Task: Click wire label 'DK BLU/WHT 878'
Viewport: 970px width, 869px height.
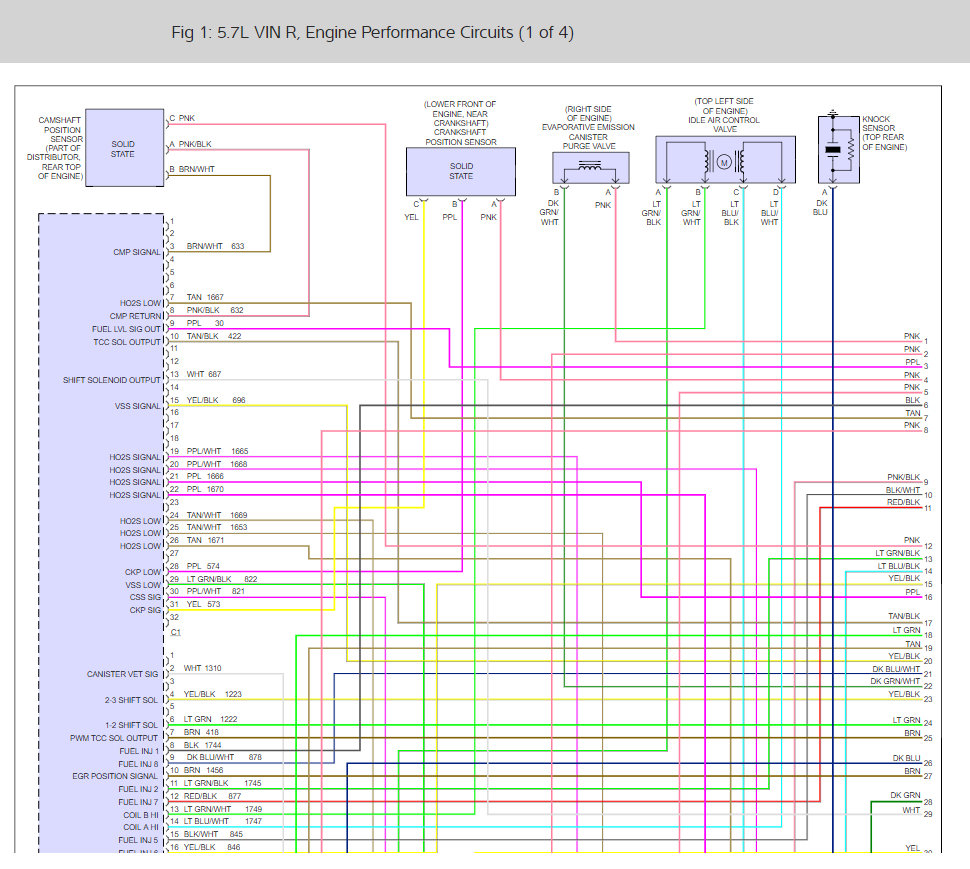Action: 224,758
